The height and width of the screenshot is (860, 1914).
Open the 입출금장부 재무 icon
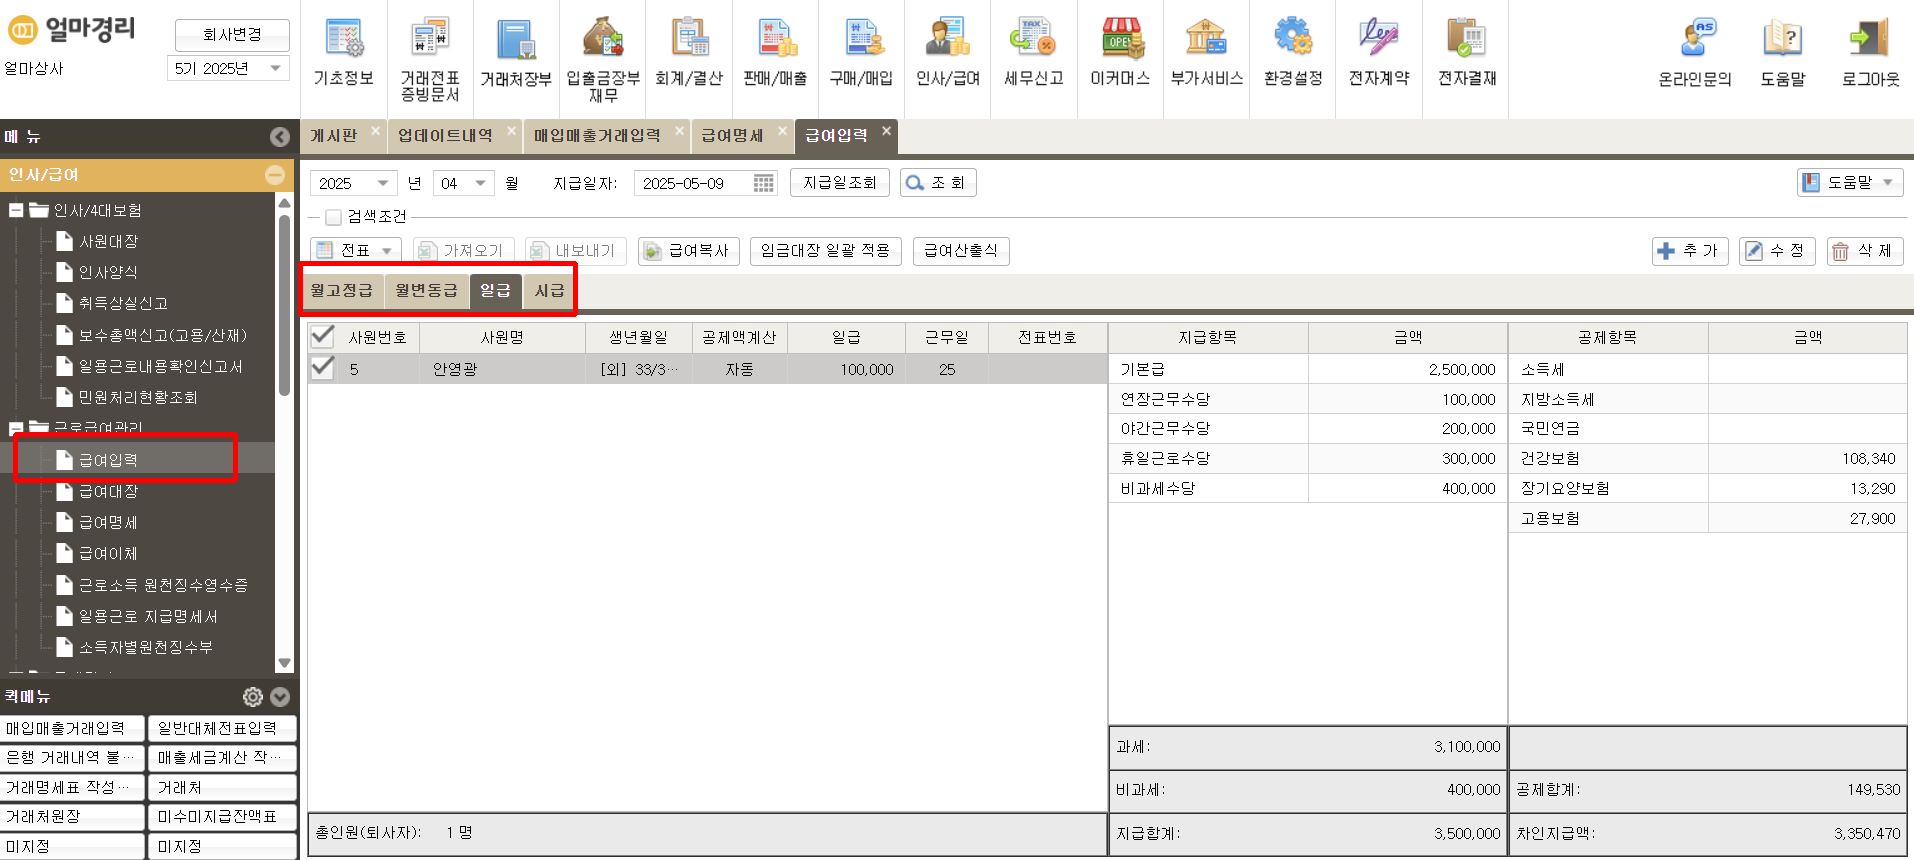tap(603, 58)
